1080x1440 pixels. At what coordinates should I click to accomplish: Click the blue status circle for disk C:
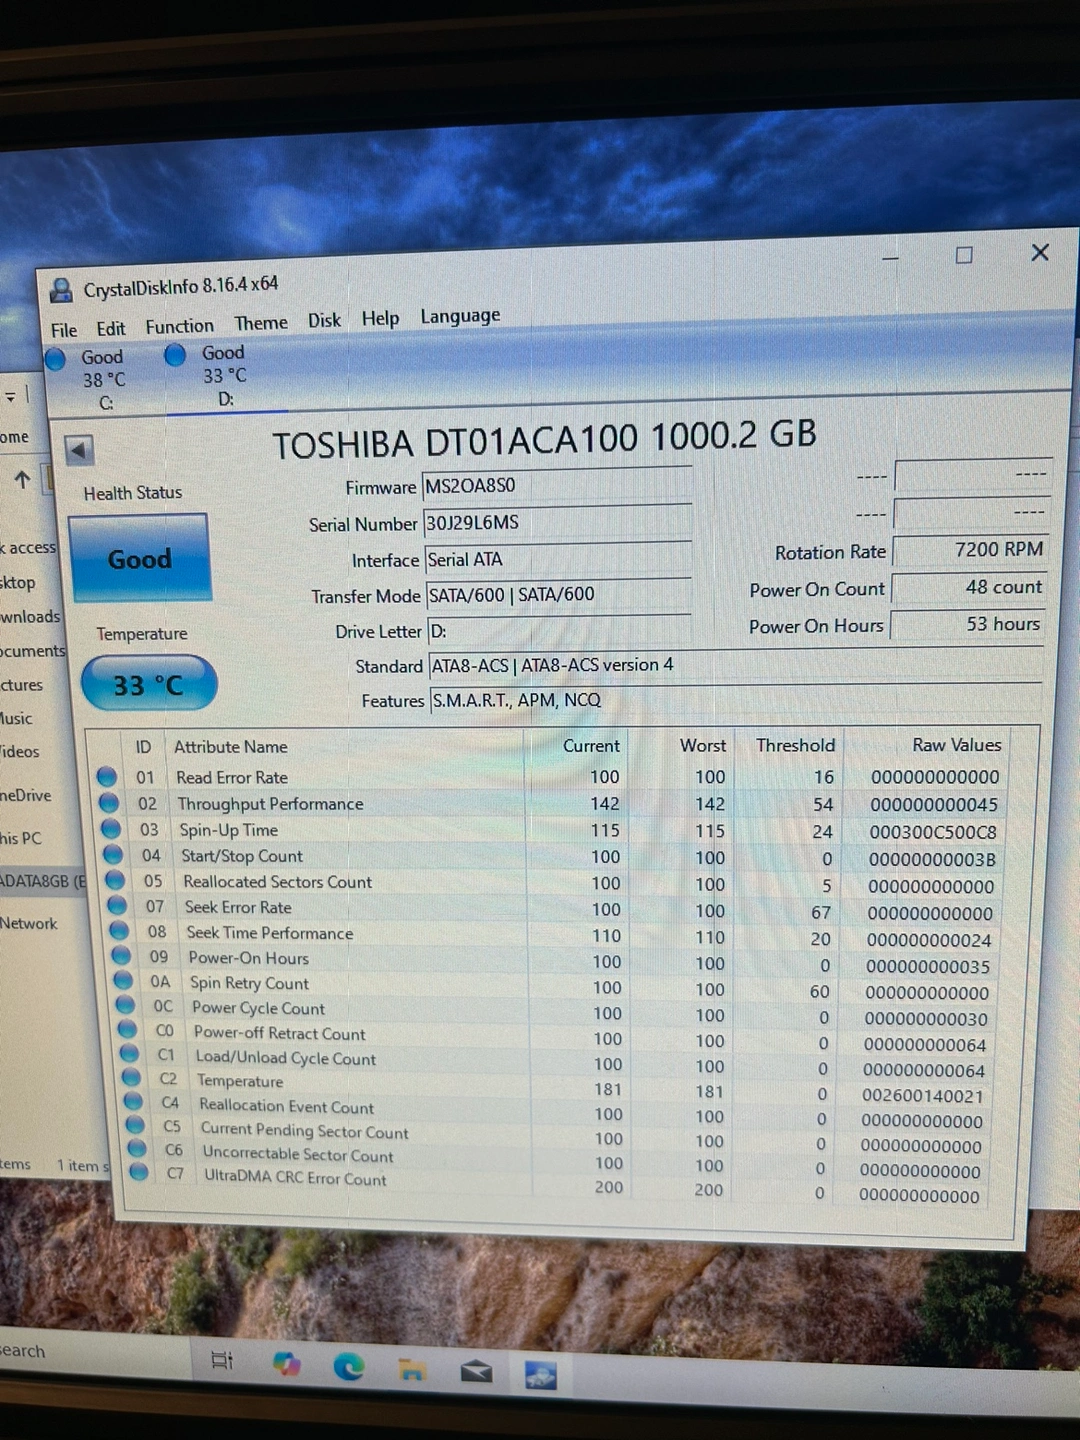click(56, 359)
